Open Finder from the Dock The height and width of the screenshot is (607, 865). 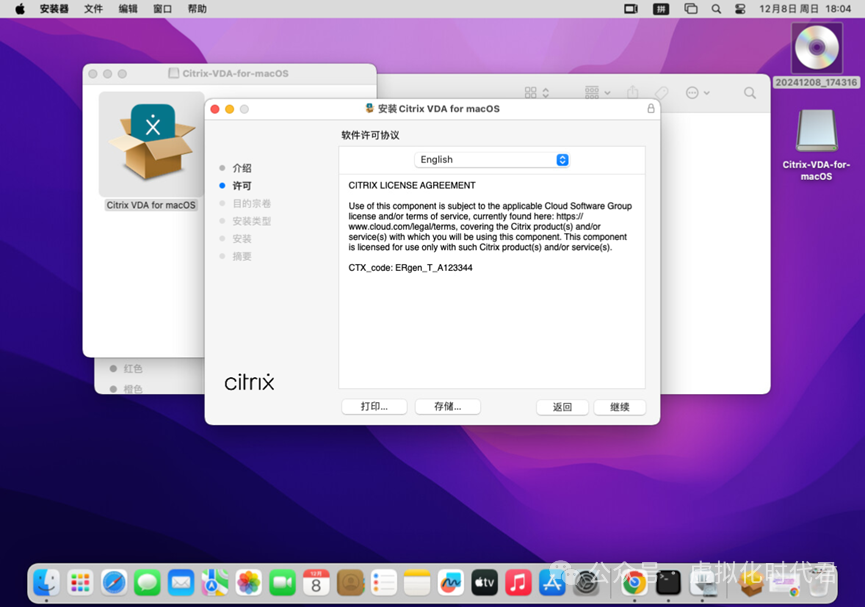coord(46,583)
